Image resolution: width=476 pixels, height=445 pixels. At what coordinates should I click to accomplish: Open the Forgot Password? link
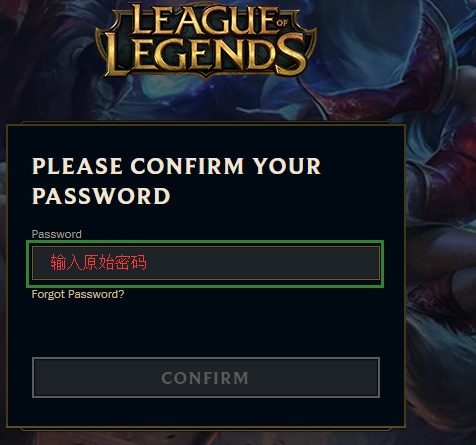(x=78, y=294)
